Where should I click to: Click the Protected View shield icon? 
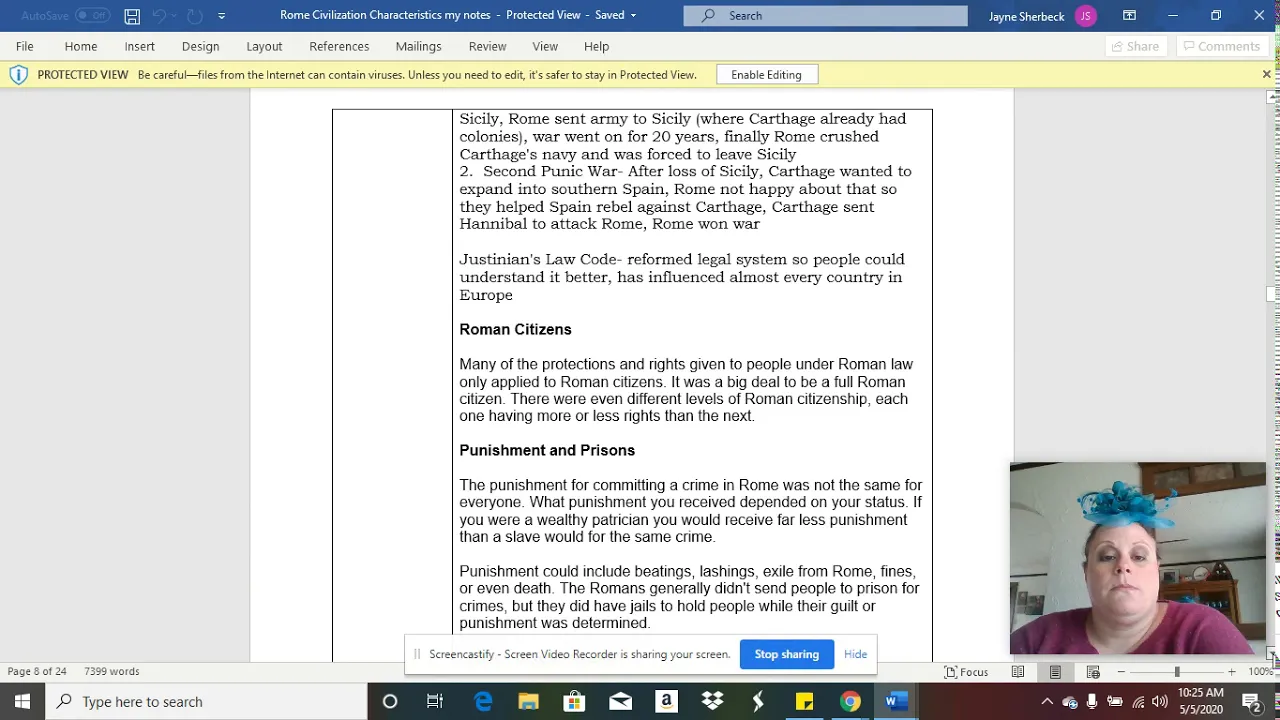click(18, 75)
